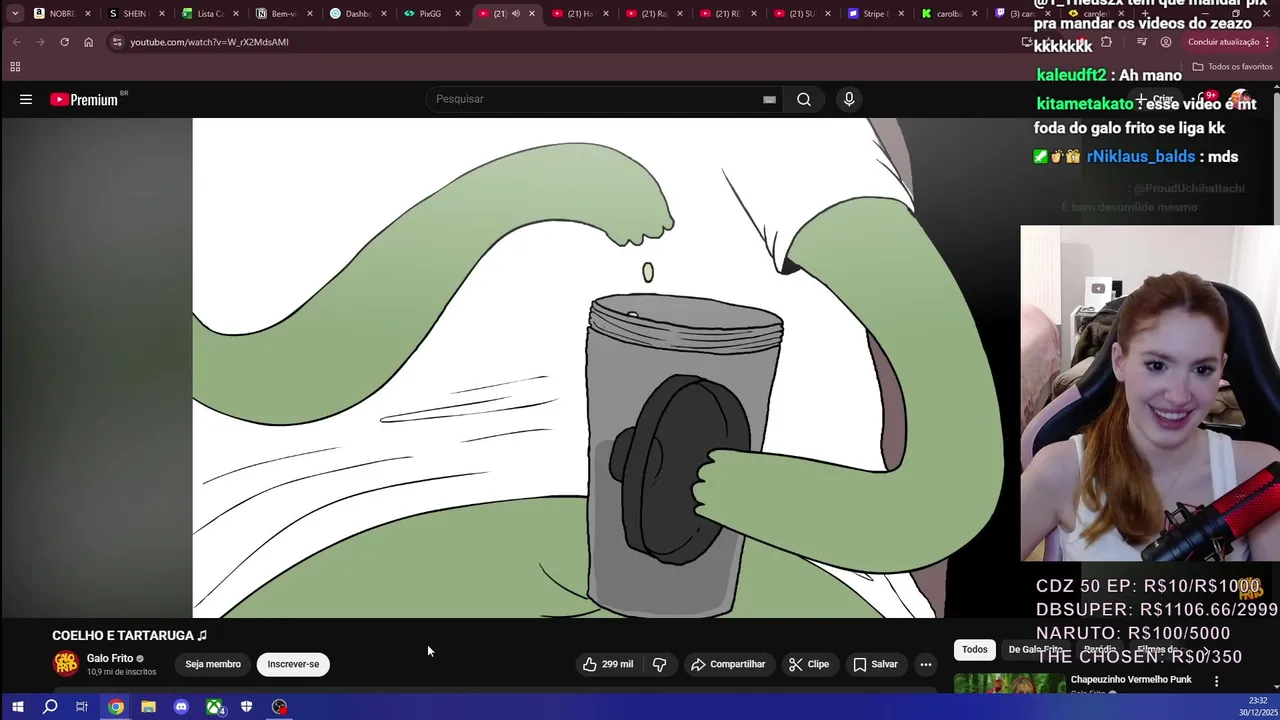Image resolution: width=1280 pixels, height=720 pixels.
Task: Switch to the PixGG browser tab
Action: (432, 14)
